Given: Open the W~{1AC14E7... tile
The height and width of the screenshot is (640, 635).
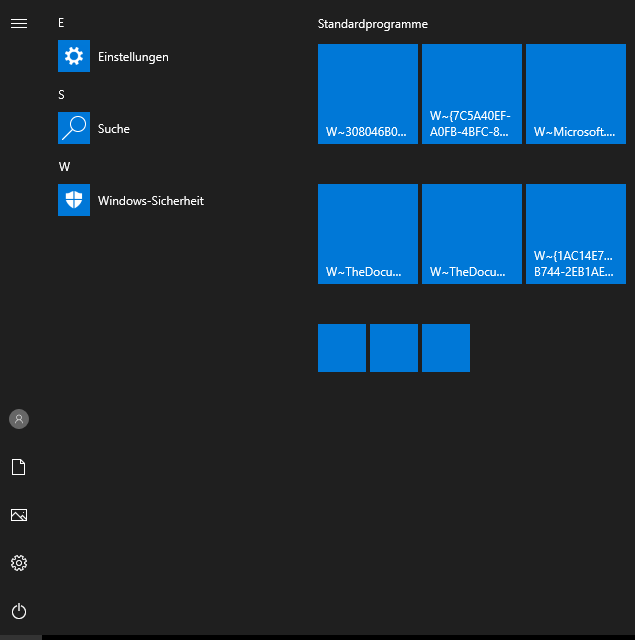Looking at the screenshot, I should (x=576, y=234).
